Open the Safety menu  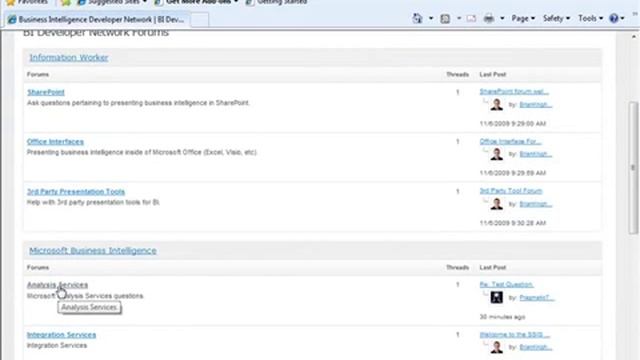pyautogui.click(x=556, y=18)
